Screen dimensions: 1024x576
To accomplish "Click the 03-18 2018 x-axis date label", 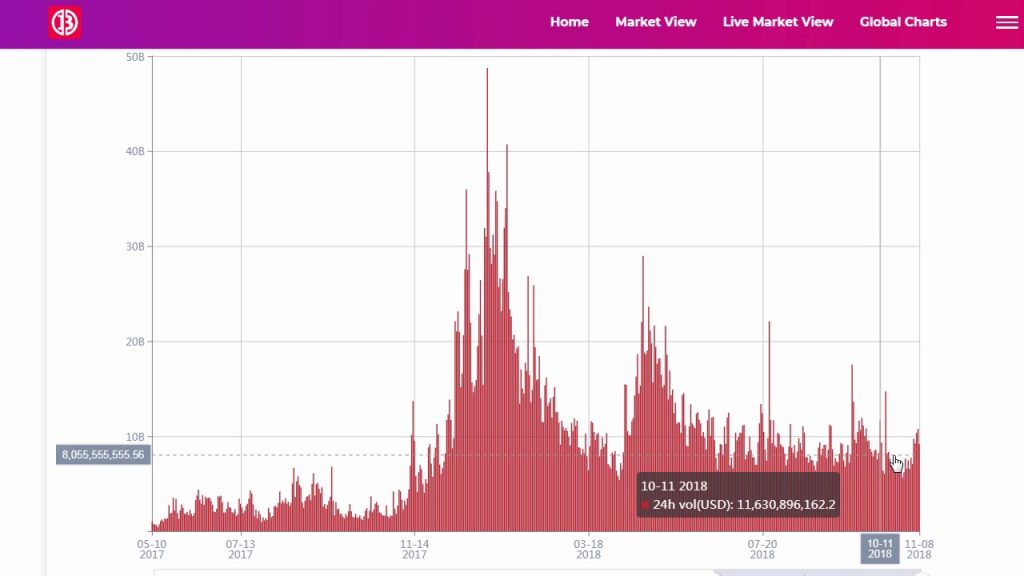I will click(x=588, y=548).
